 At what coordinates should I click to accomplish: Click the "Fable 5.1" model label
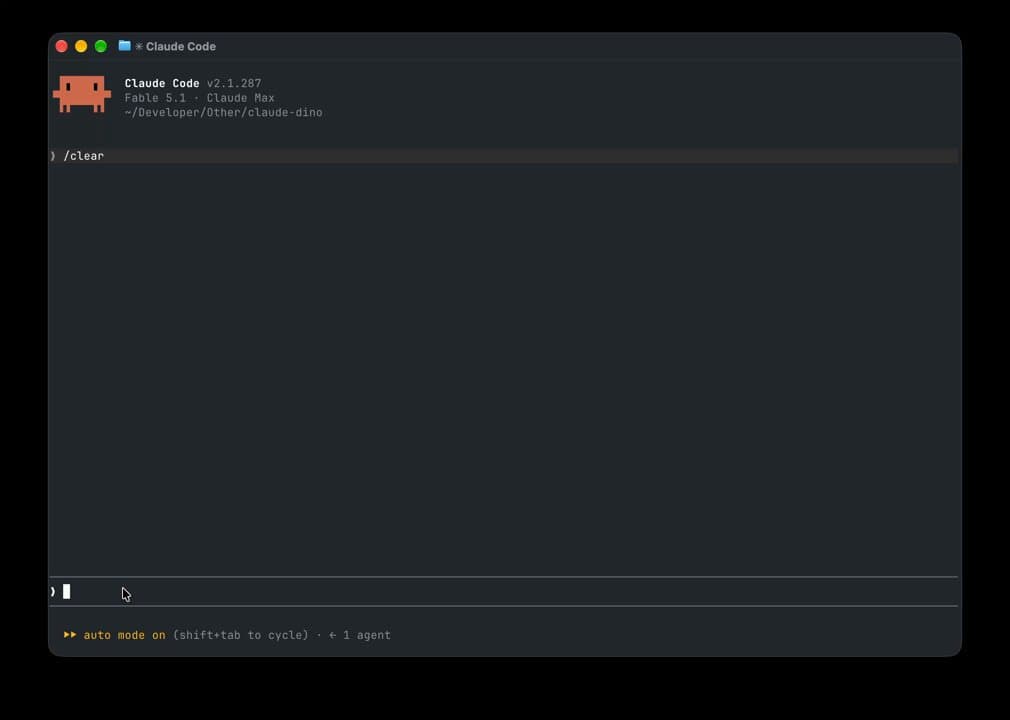click(155, 98)
